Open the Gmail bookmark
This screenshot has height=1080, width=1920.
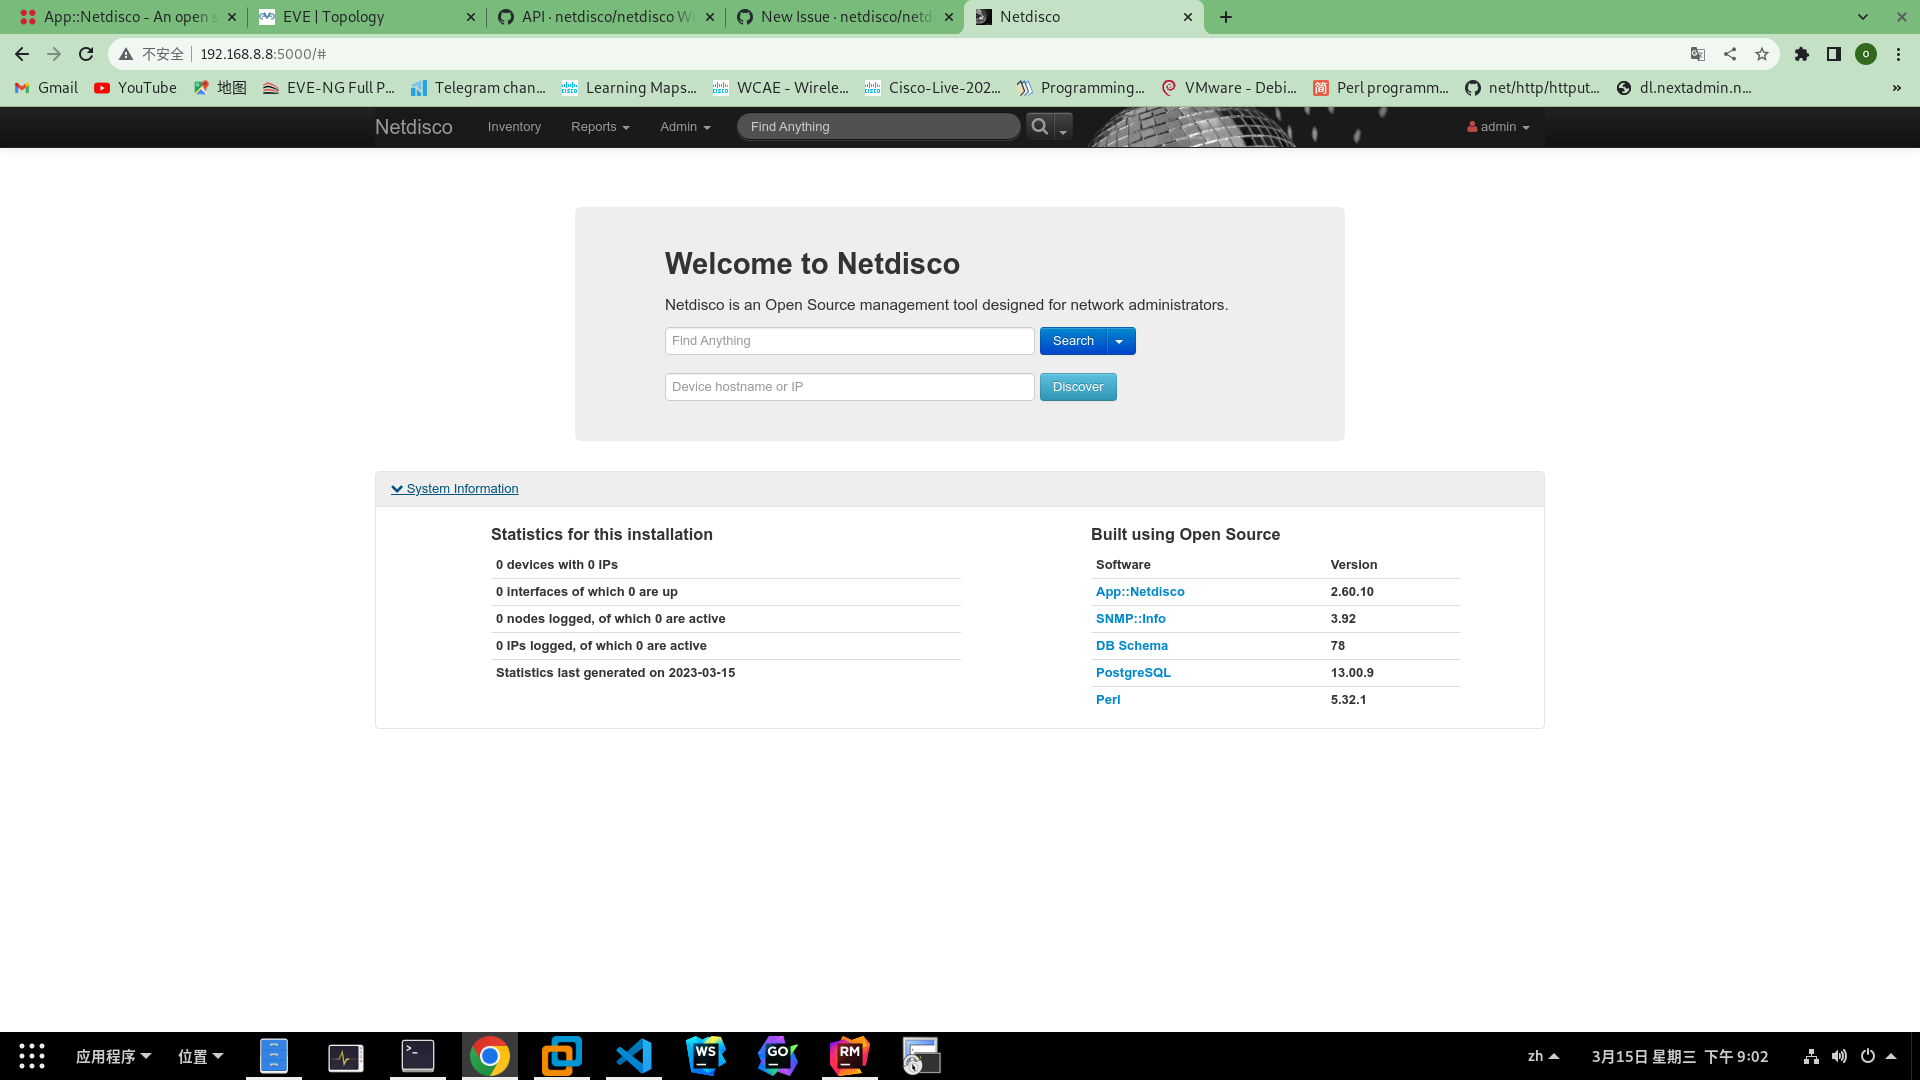pyautogui.click(x=45, y=88)
